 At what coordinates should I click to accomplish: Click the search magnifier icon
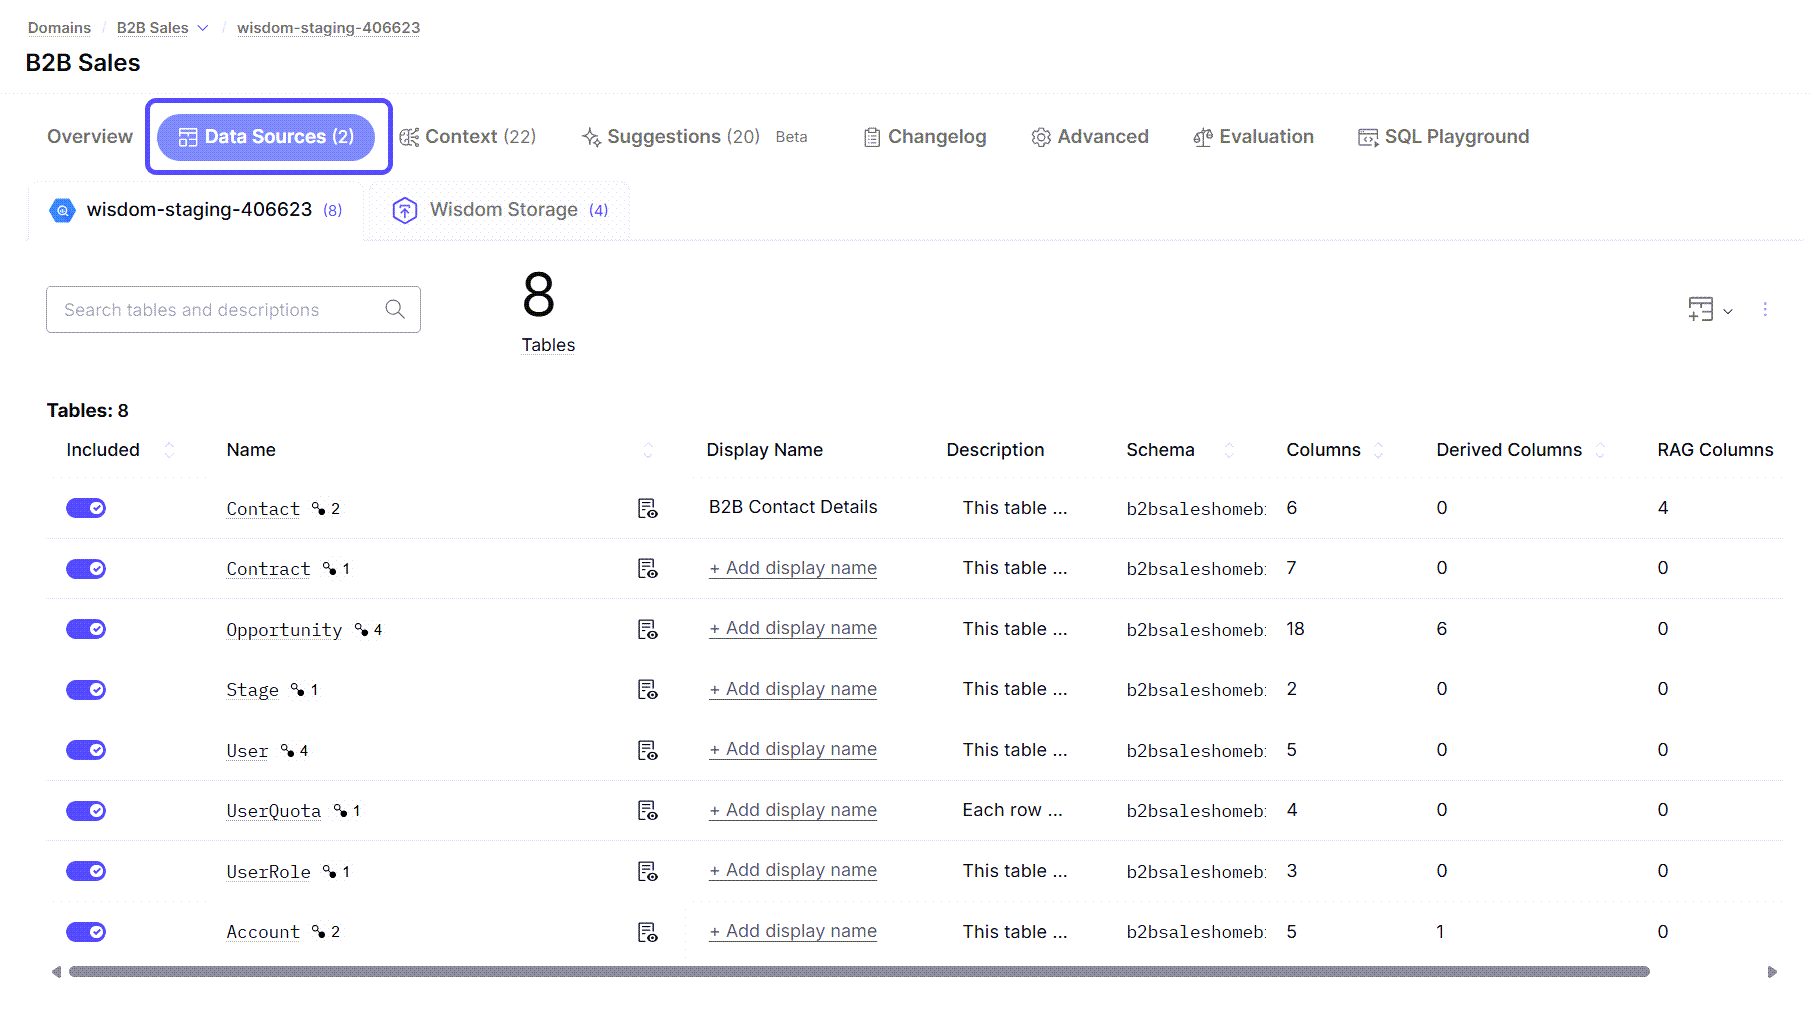point(395,309)
